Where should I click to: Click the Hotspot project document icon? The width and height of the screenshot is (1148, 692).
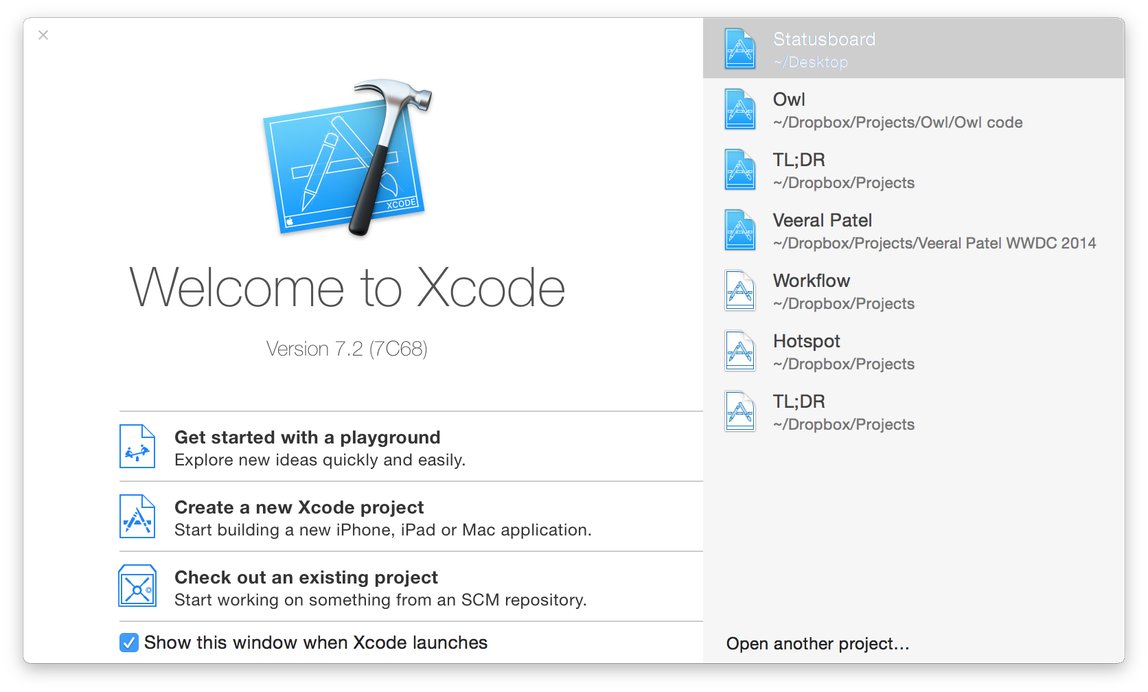point(739,351)
